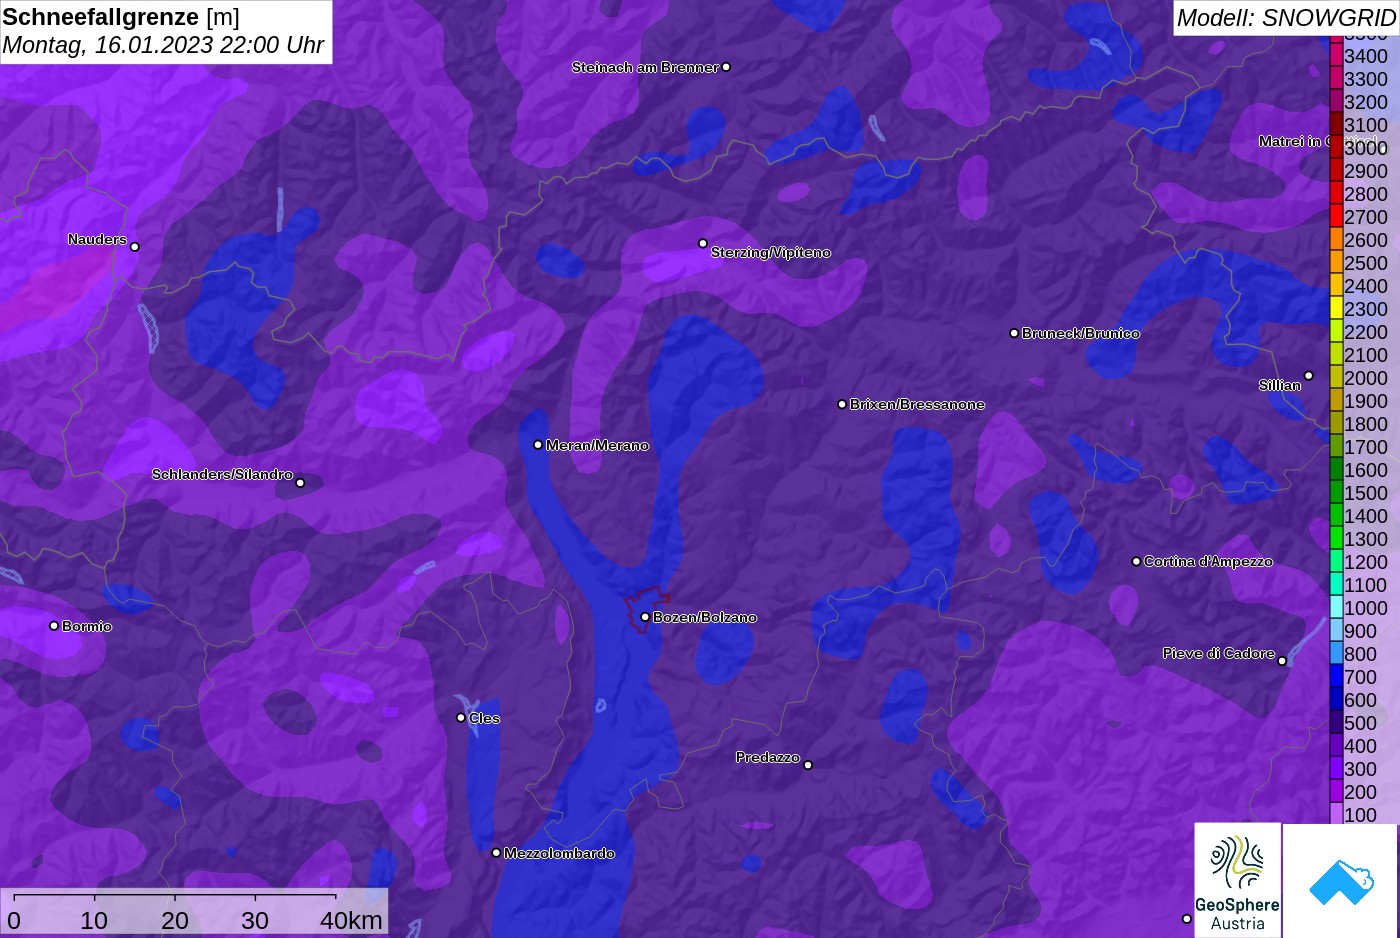Click the Bozen/Bolzano label text

pos(705,617)
